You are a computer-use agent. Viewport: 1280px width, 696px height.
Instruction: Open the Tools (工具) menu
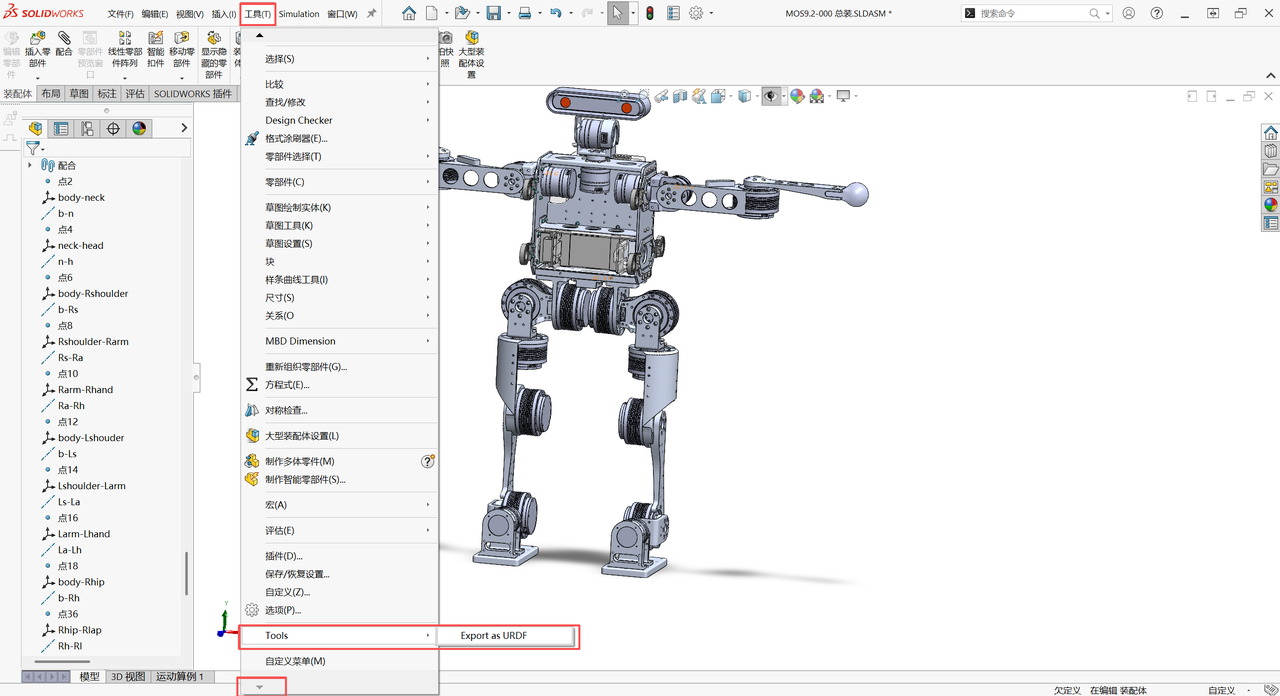click(x=258, y=14)
